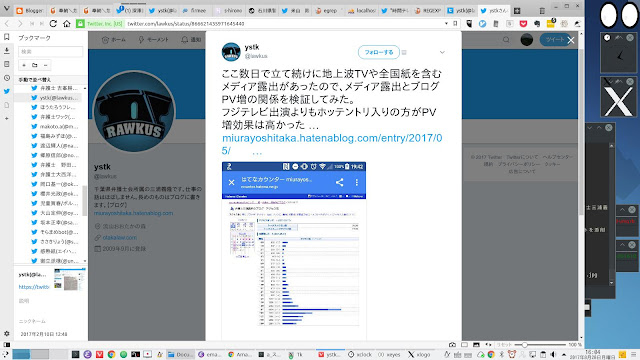This screenshot has width=640, height=360.
Task: Click the xclock taskbar entry
Action: point(359,355)
